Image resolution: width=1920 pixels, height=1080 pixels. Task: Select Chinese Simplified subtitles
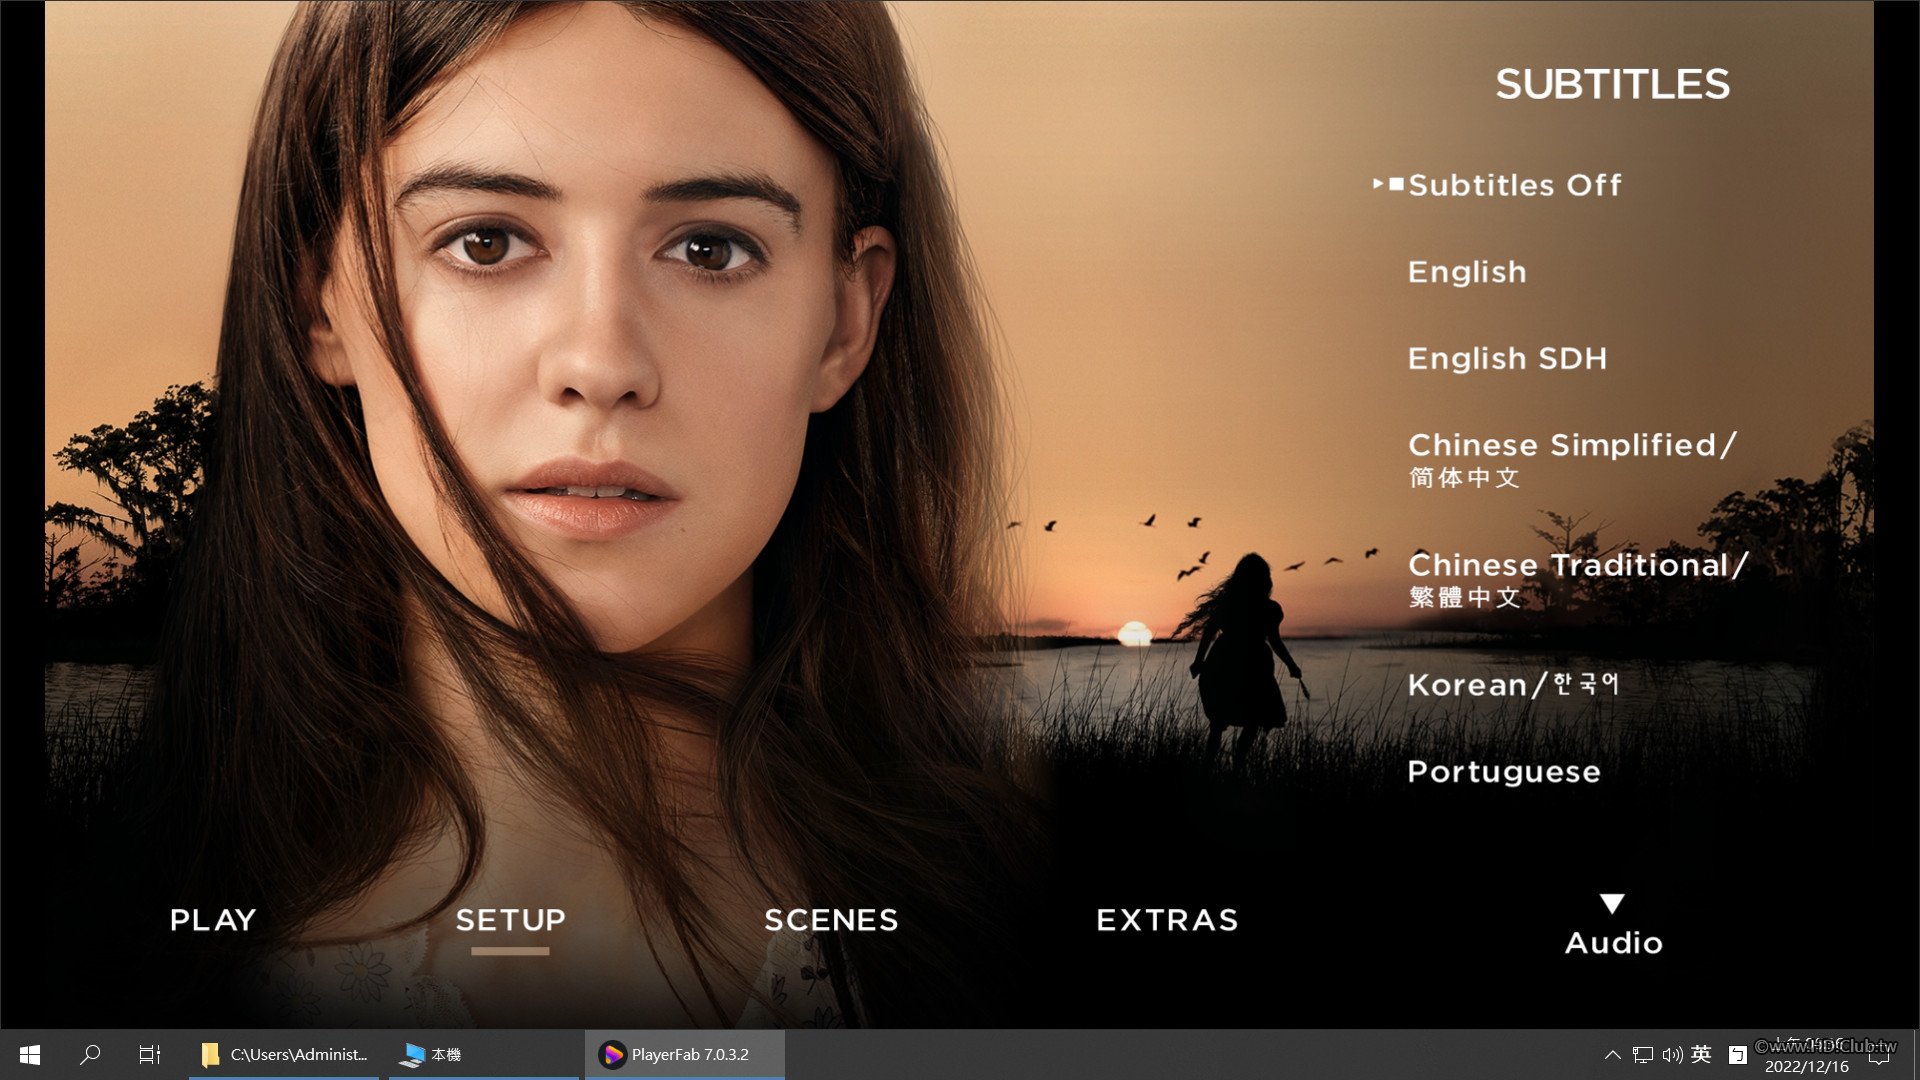coord(1571,458)
